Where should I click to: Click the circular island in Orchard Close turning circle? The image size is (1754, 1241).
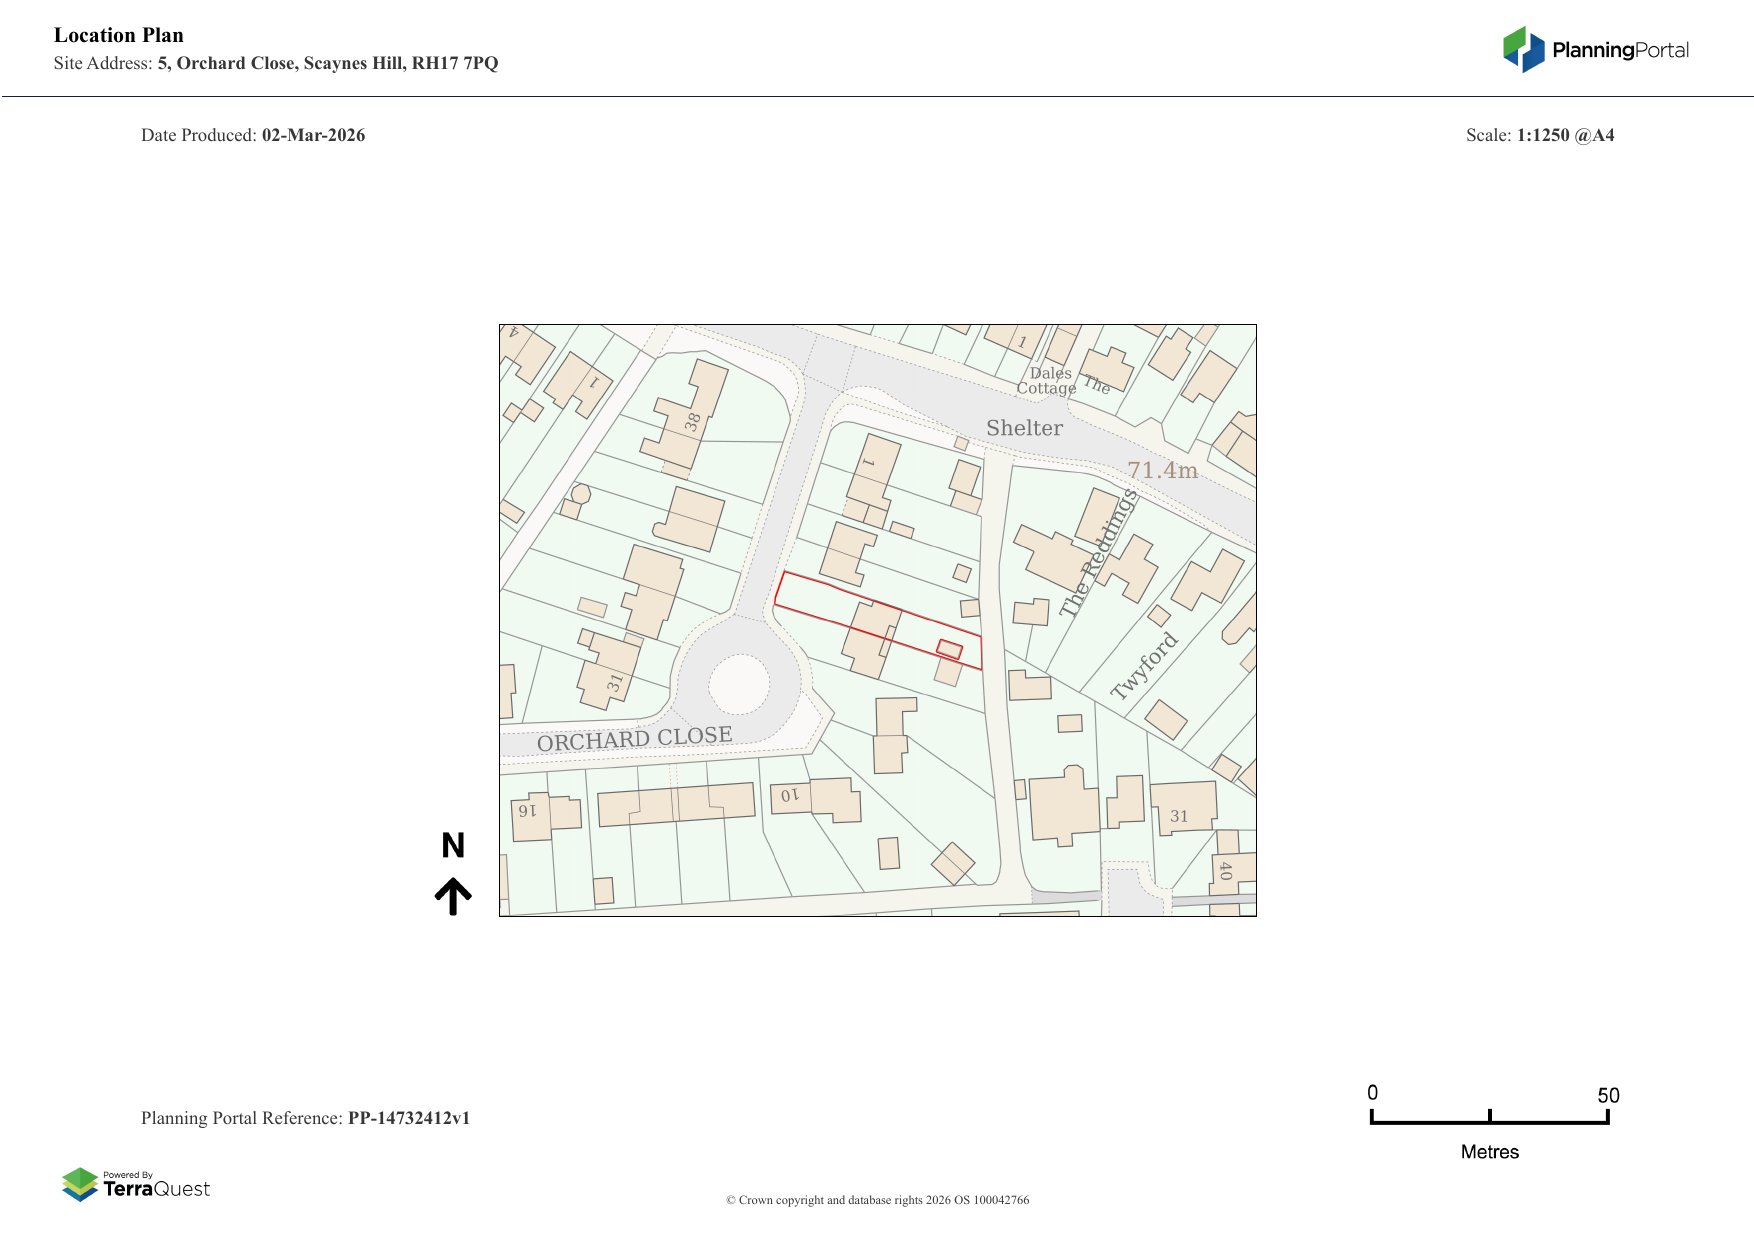[738, 685]
